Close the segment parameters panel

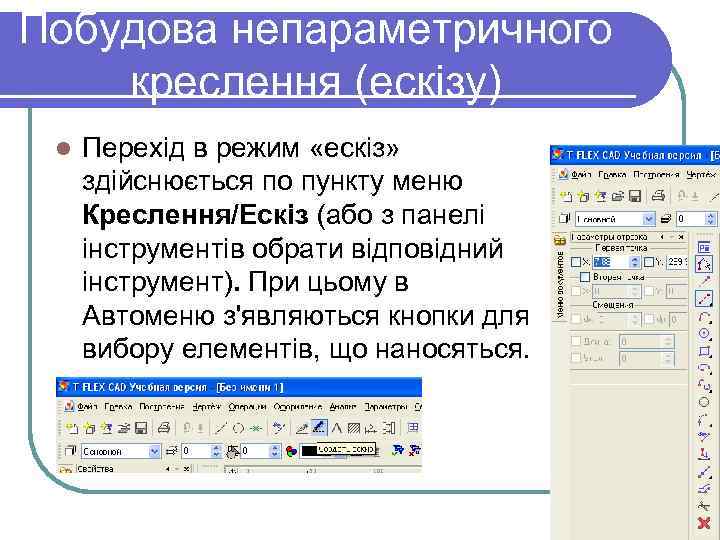point(681,237)
